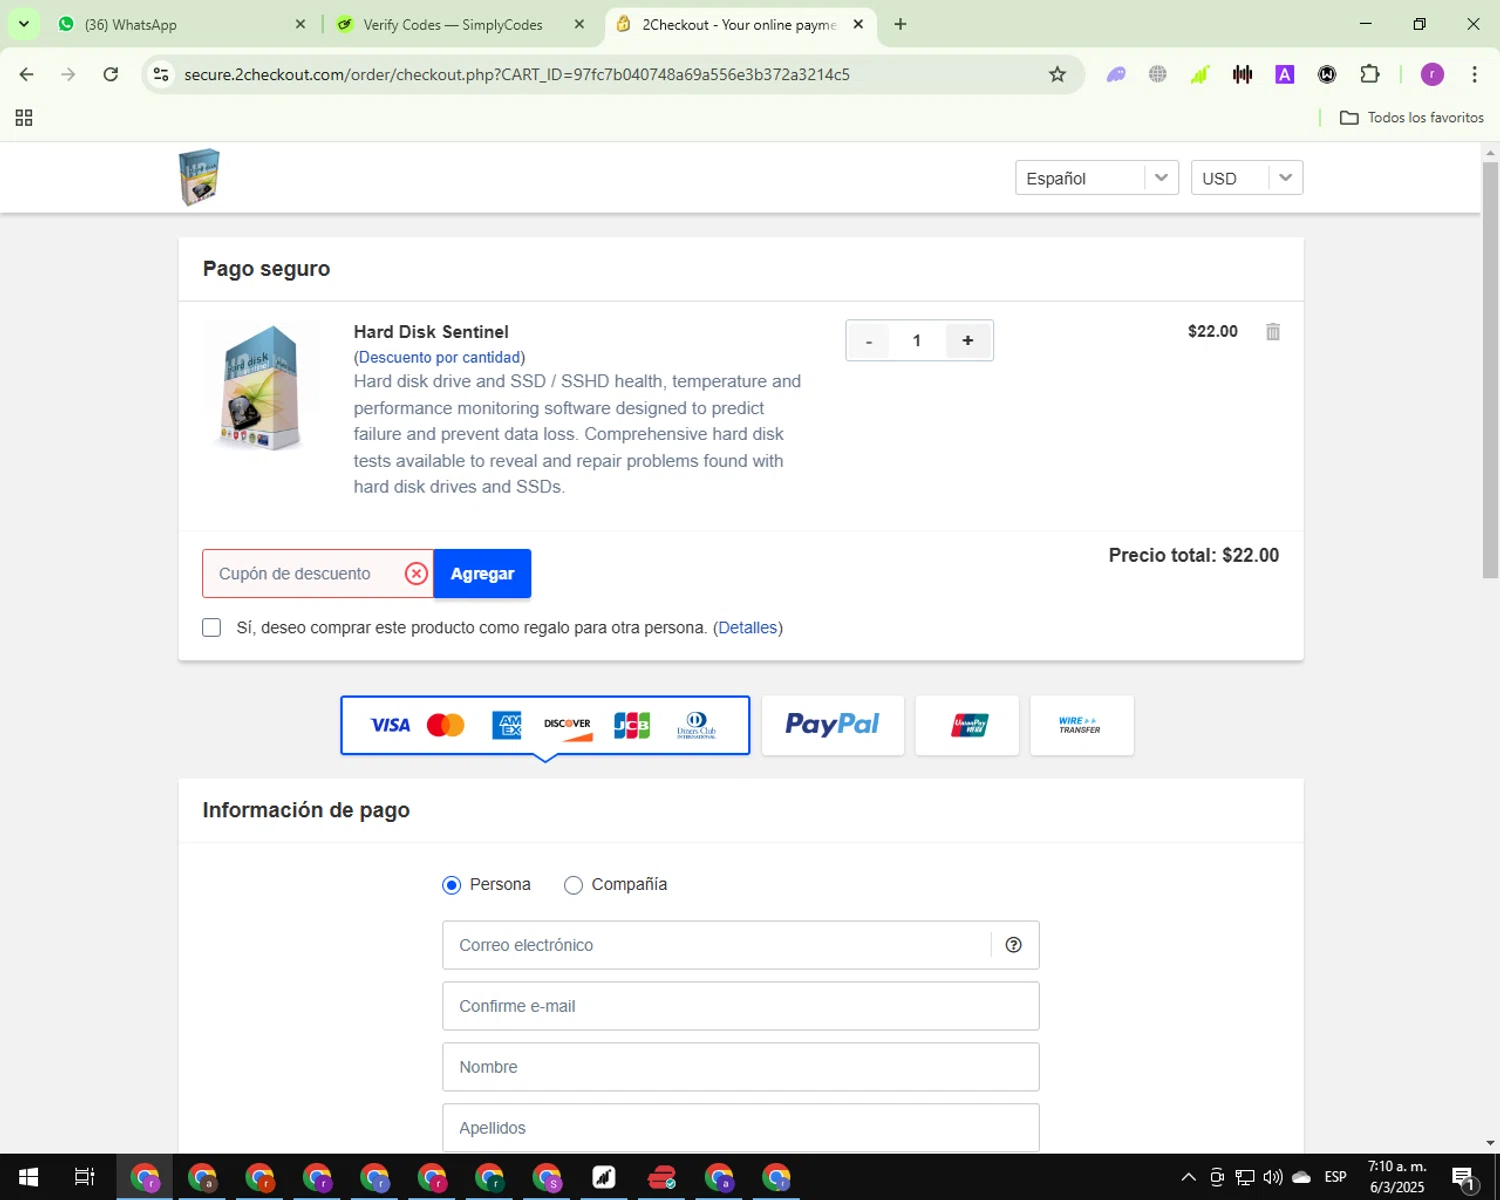Increase quantity with plus button

[967, 341]
